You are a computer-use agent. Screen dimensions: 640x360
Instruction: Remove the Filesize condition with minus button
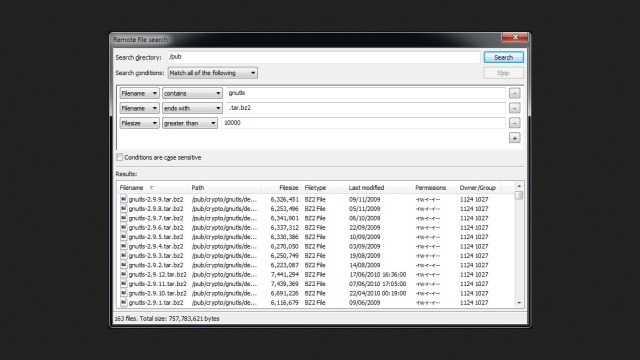[x=514, y=123]
